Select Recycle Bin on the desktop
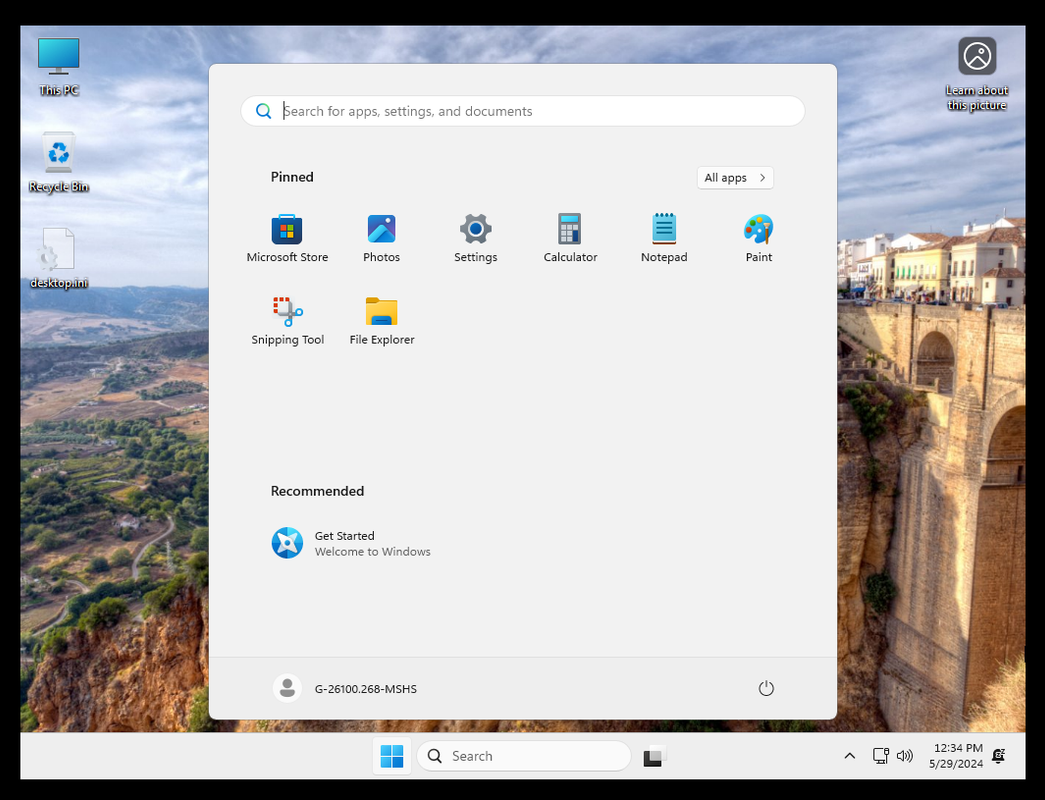 (x=59, y=163)
